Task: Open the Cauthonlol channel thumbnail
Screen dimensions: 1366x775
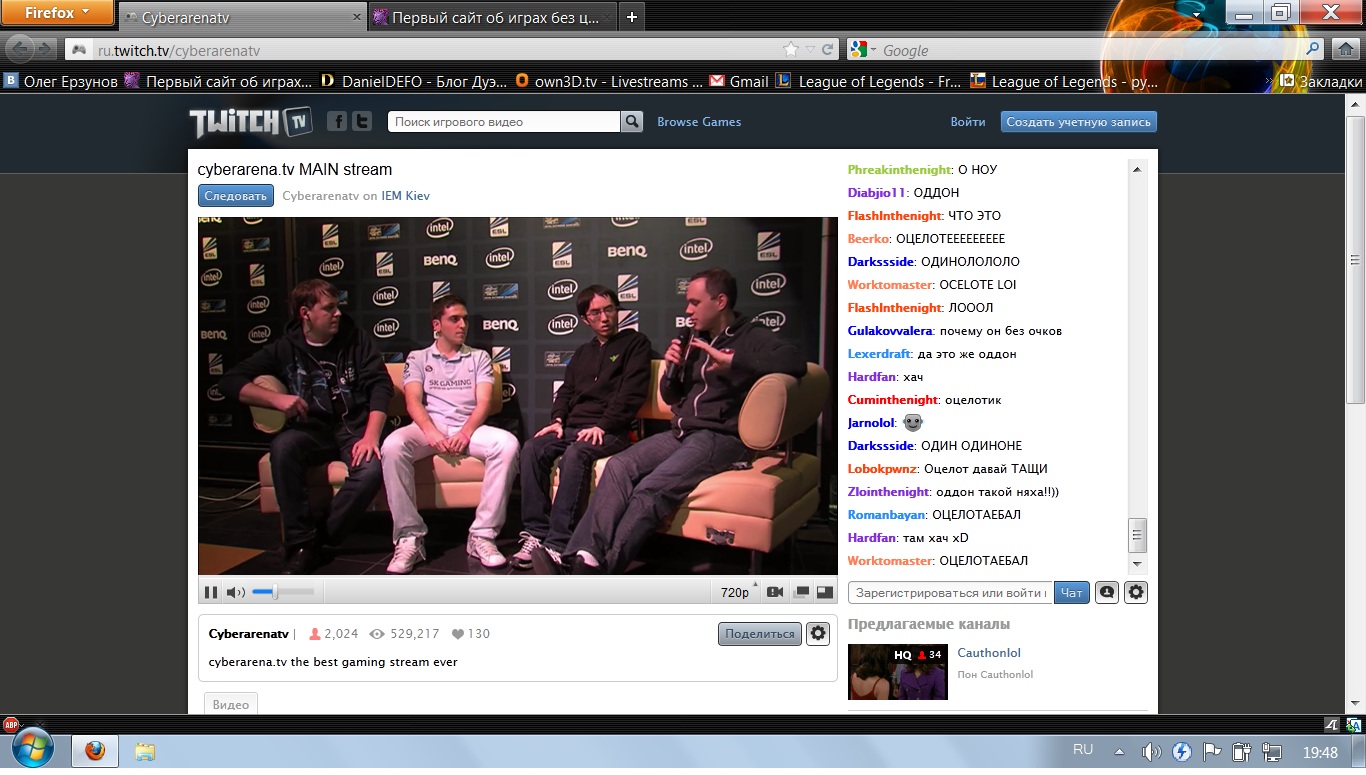Action: [898, 672]
